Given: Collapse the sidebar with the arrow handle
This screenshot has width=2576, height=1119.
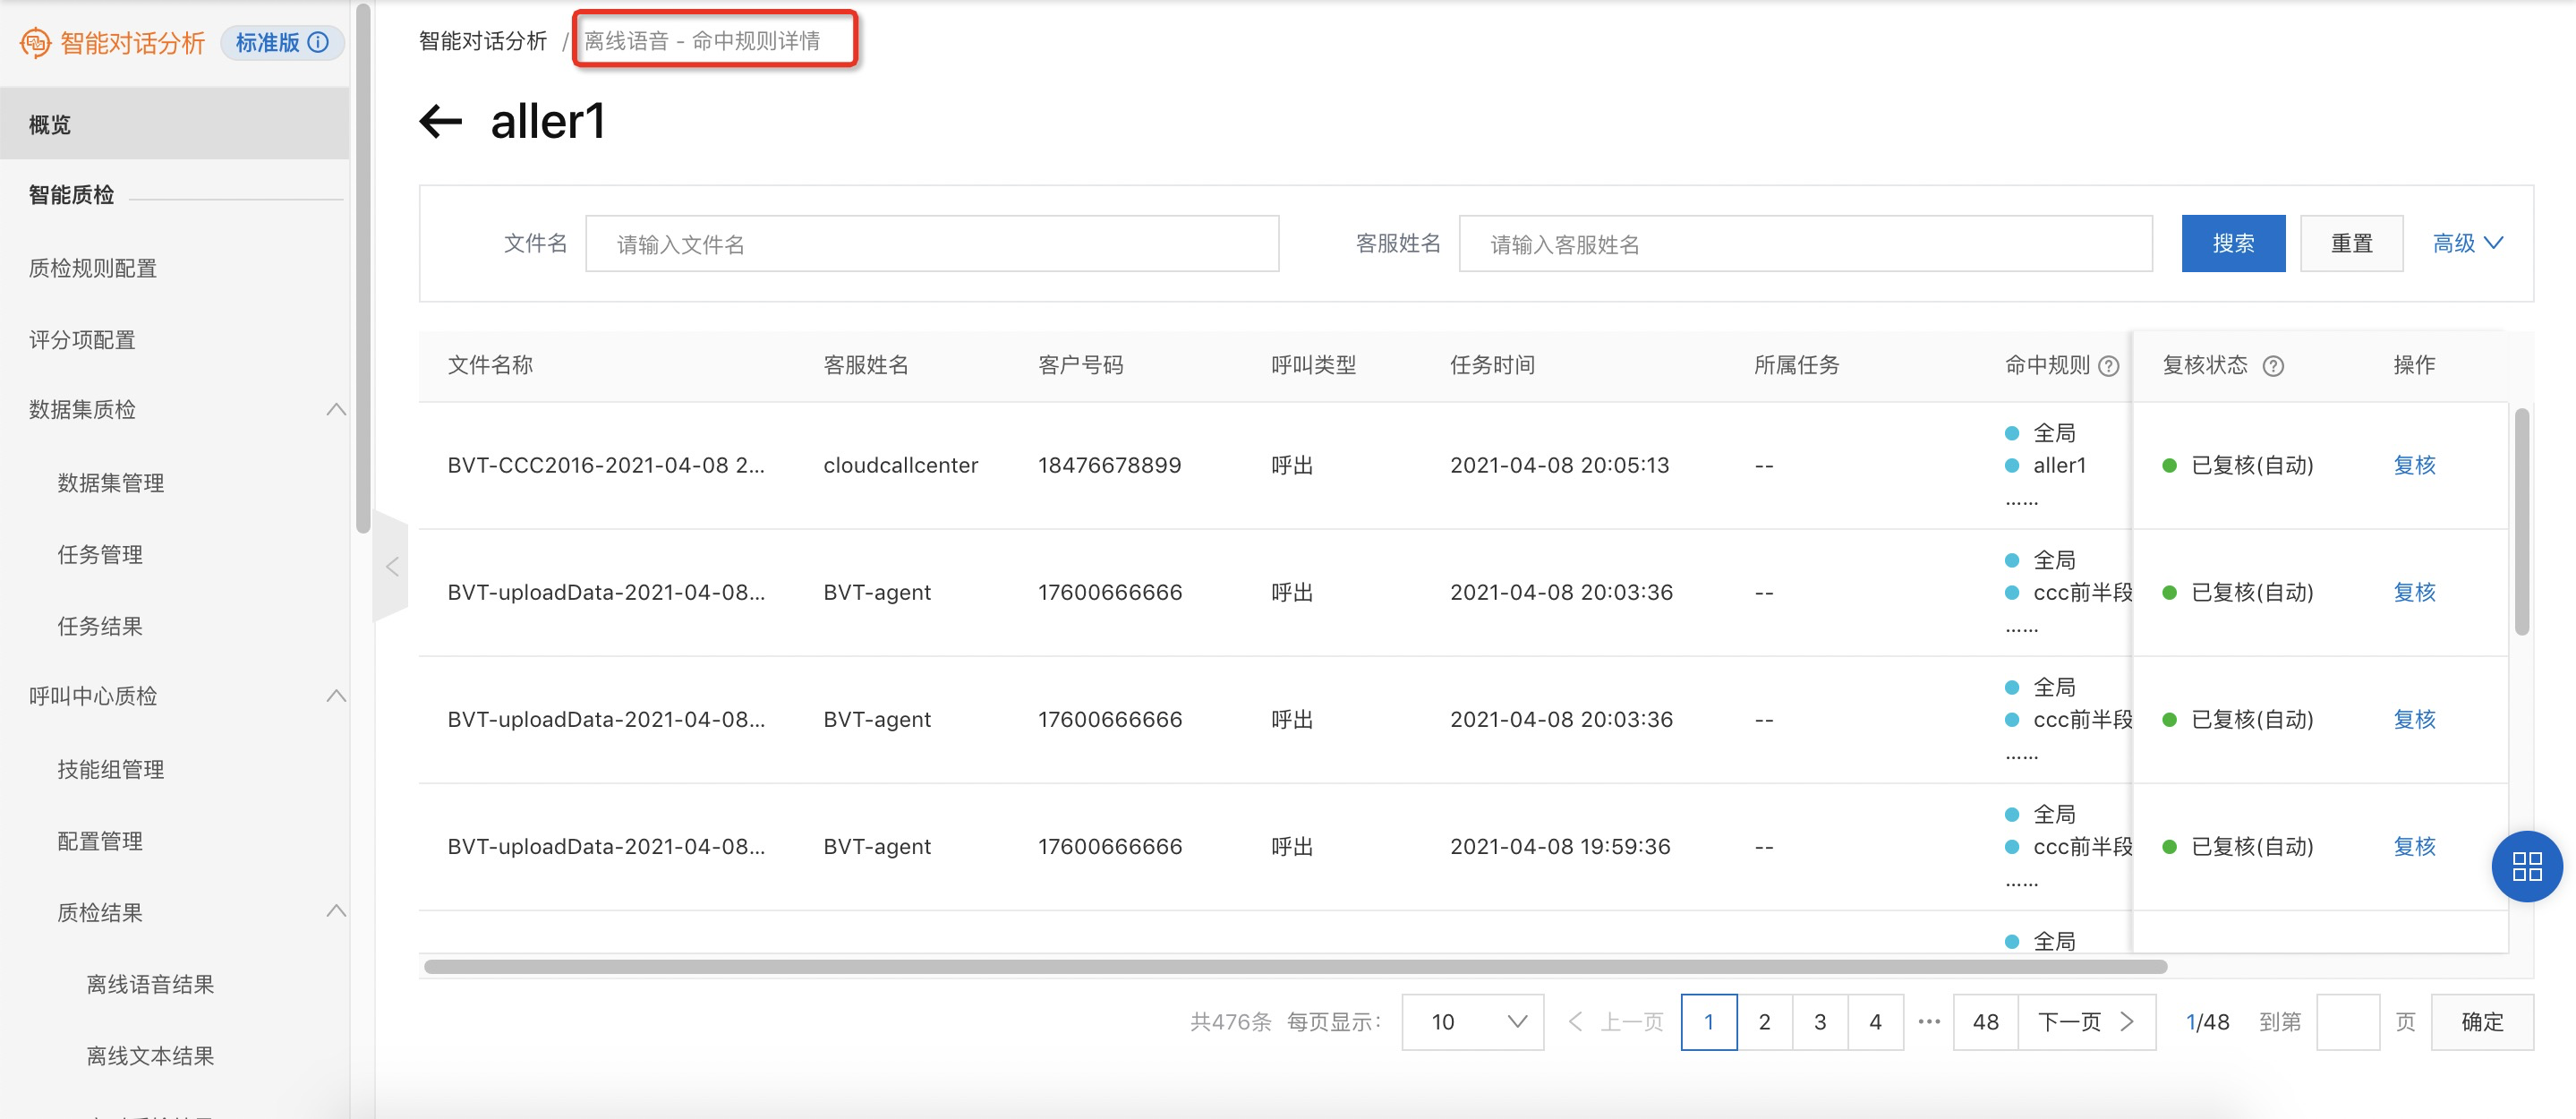Looking at the screenshot, I should [392, 567].
